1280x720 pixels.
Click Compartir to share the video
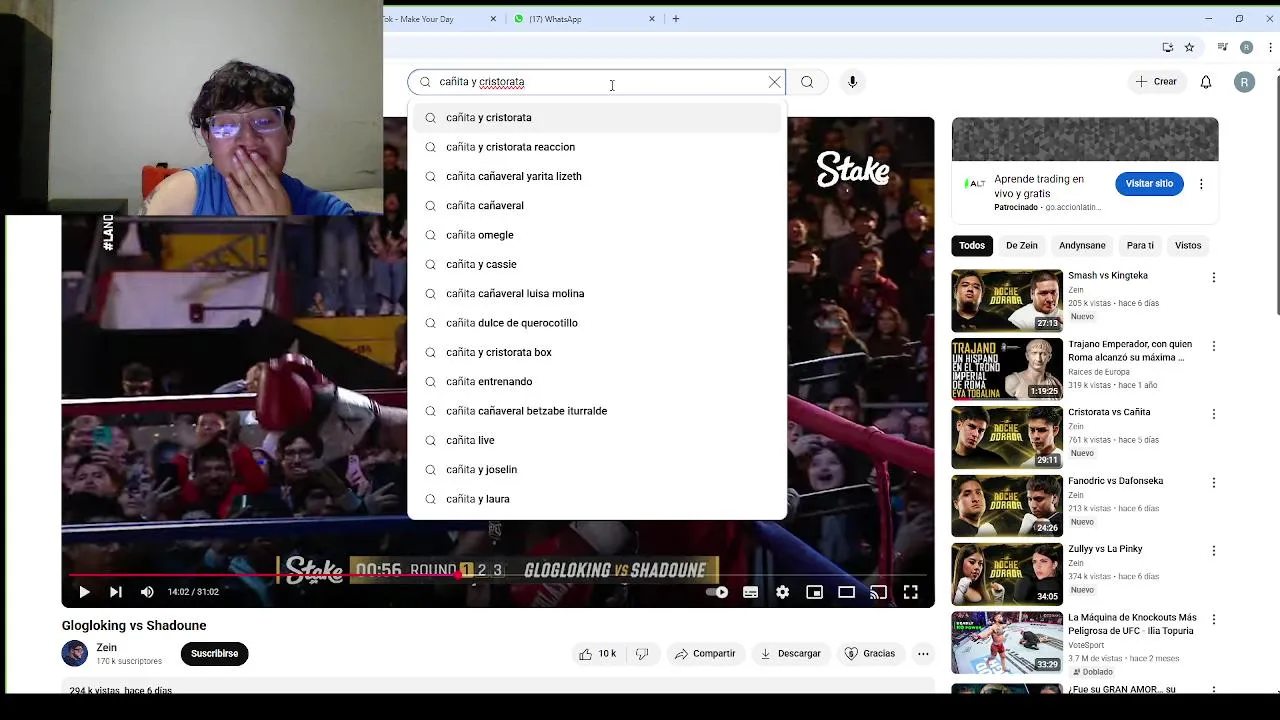pos(705,654)
